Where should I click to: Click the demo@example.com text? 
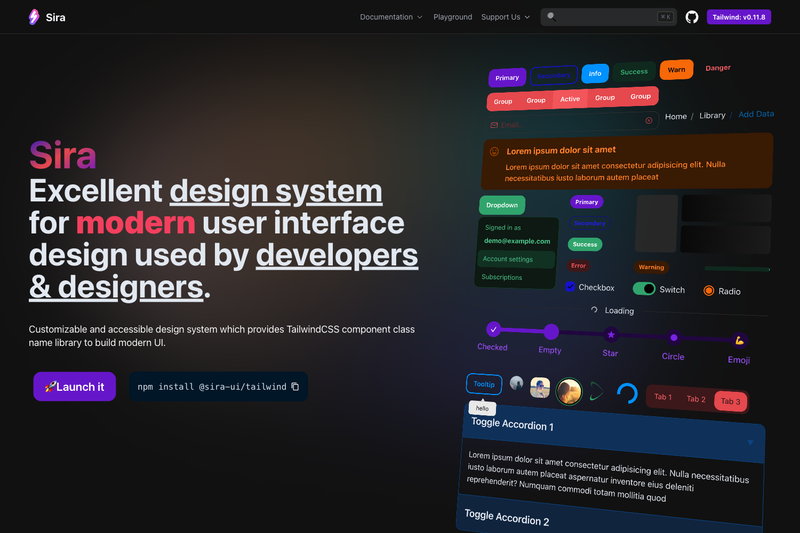[517, 241]
